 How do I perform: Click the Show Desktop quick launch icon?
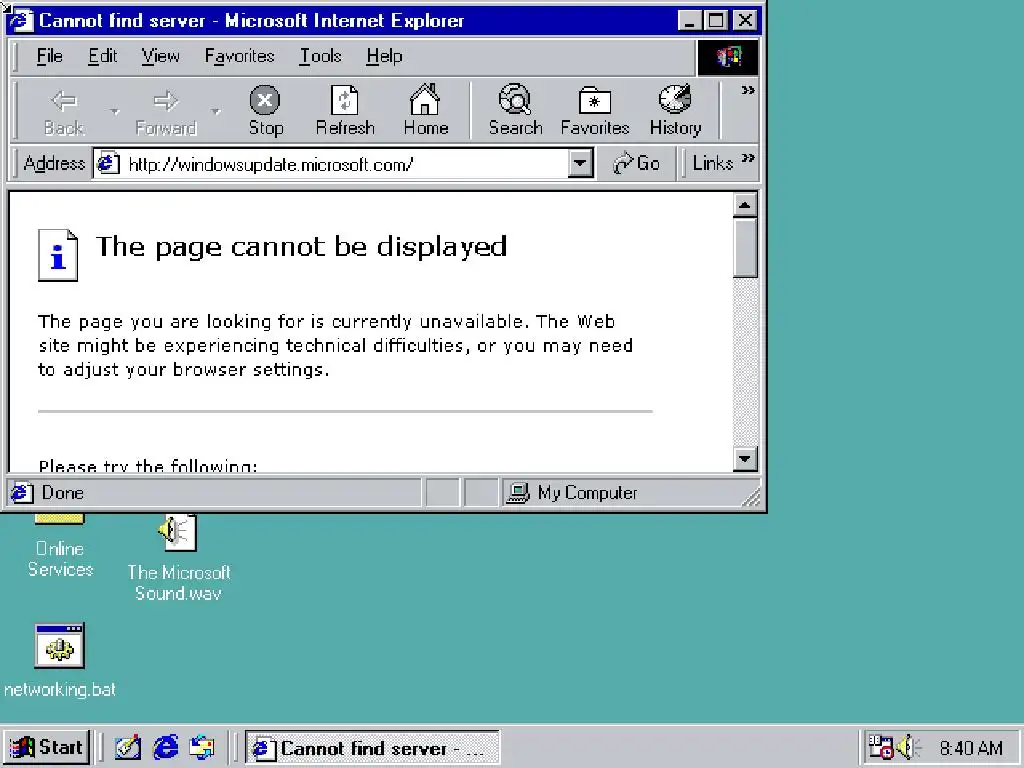pos(128,747)
